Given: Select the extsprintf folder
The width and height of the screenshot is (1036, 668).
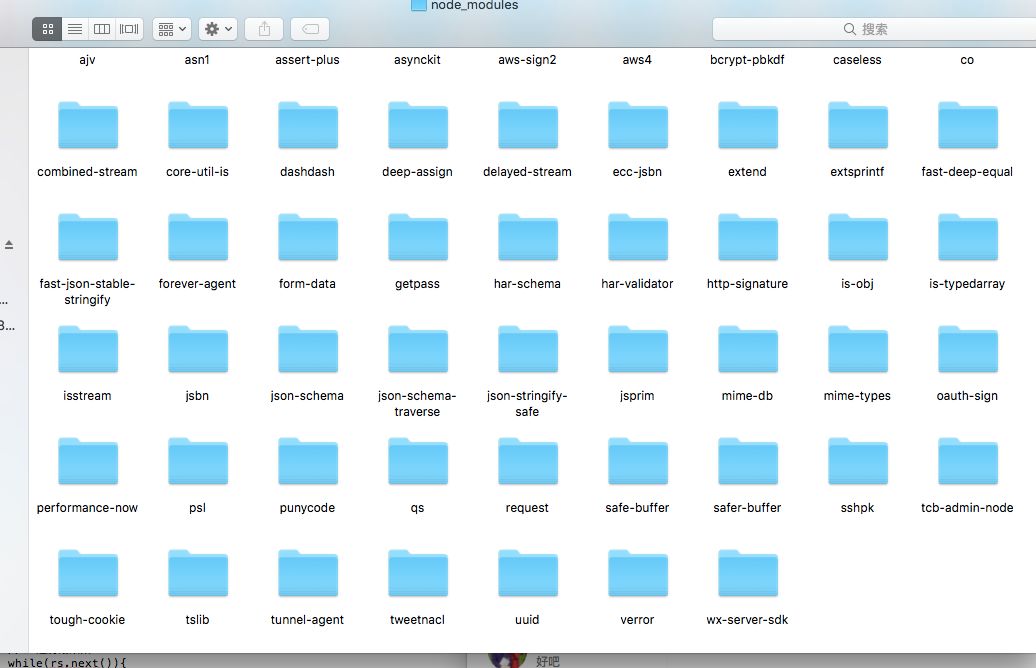Looking at the screenshot, I should point(858,125).
